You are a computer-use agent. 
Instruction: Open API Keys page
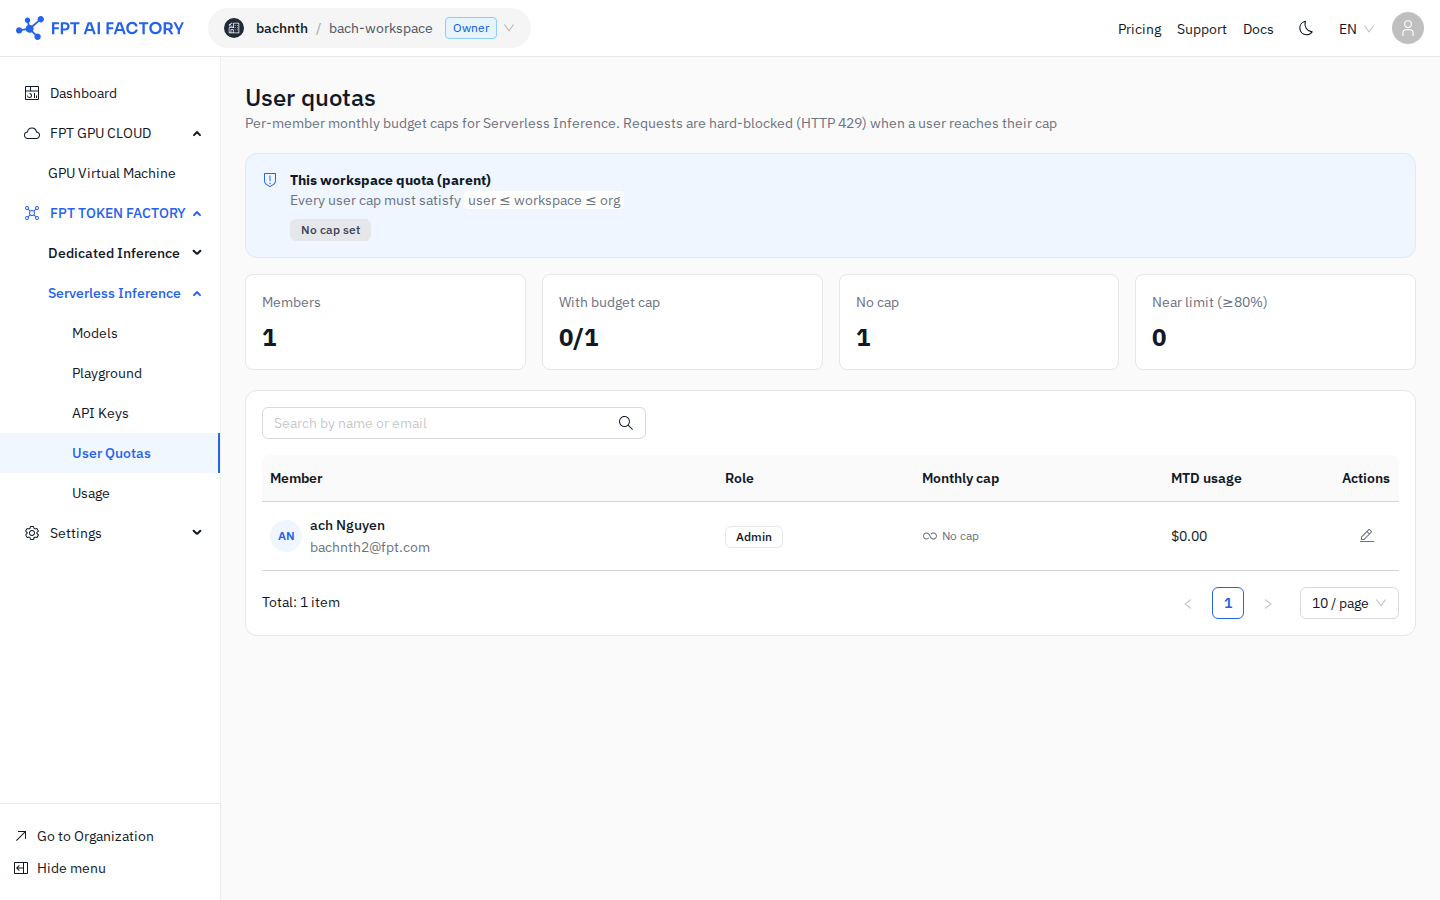100,413
